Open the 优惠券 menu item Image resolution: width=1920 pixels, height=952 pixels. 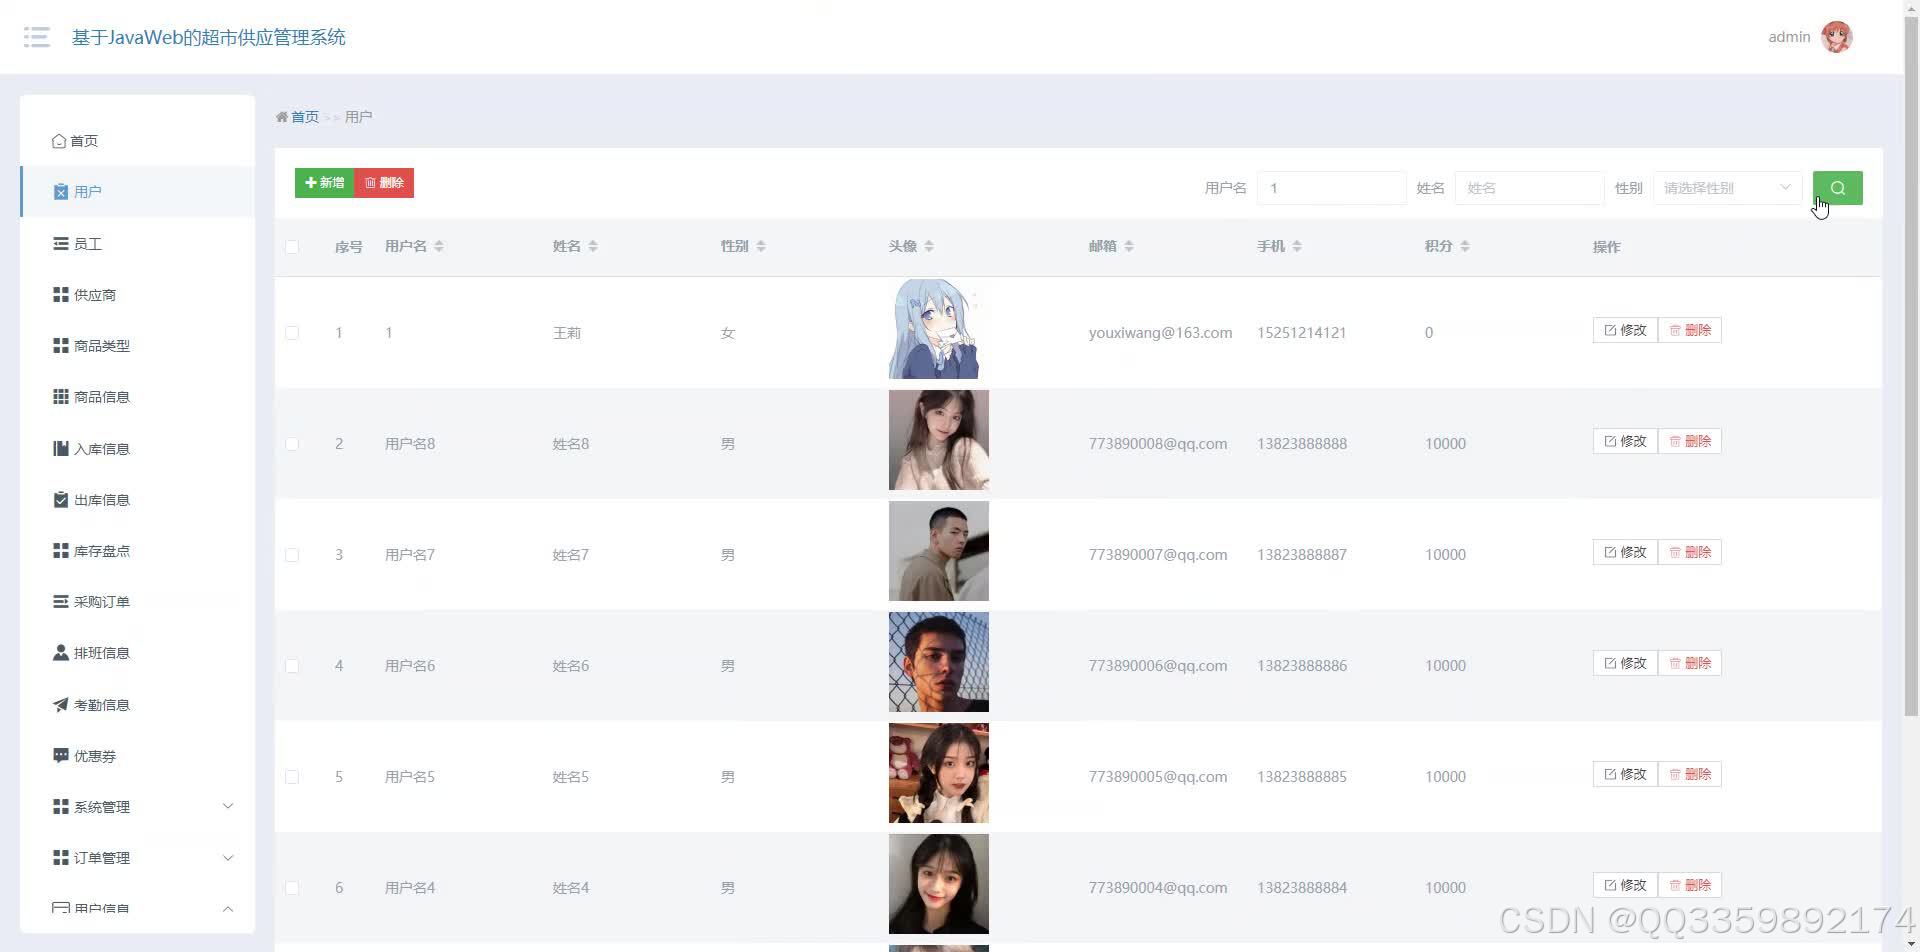[137, 755]
